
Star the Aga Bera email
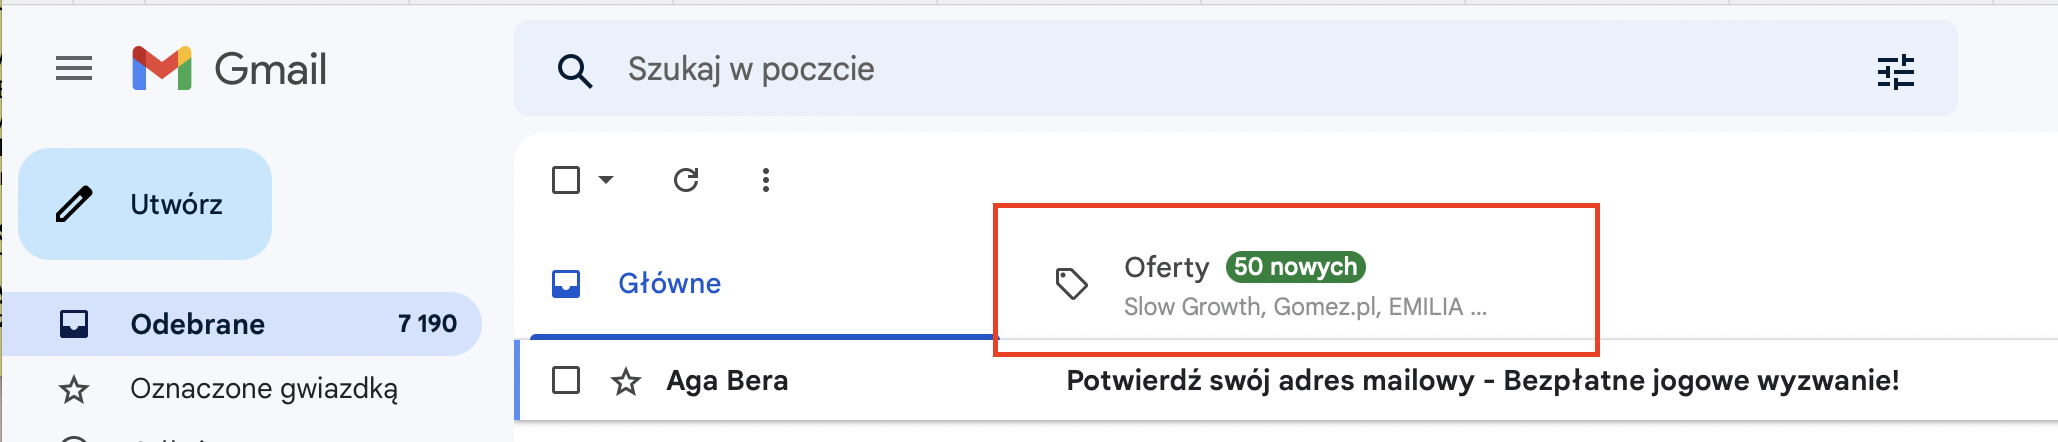coord(626,381)
